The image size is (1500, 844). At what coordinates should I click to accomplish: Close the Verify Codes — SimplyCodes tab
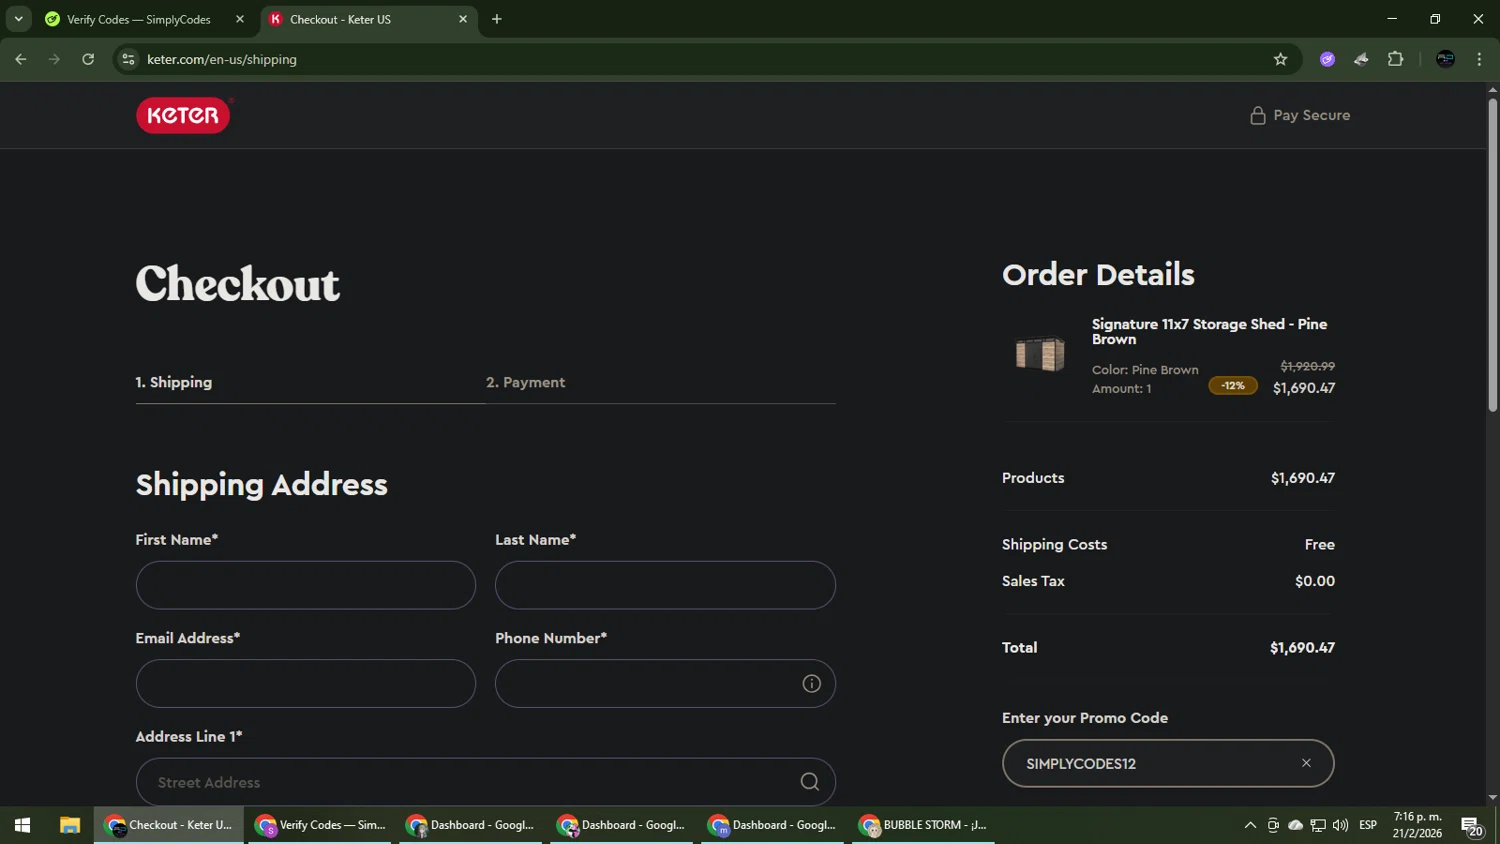(x=240, y=19)
